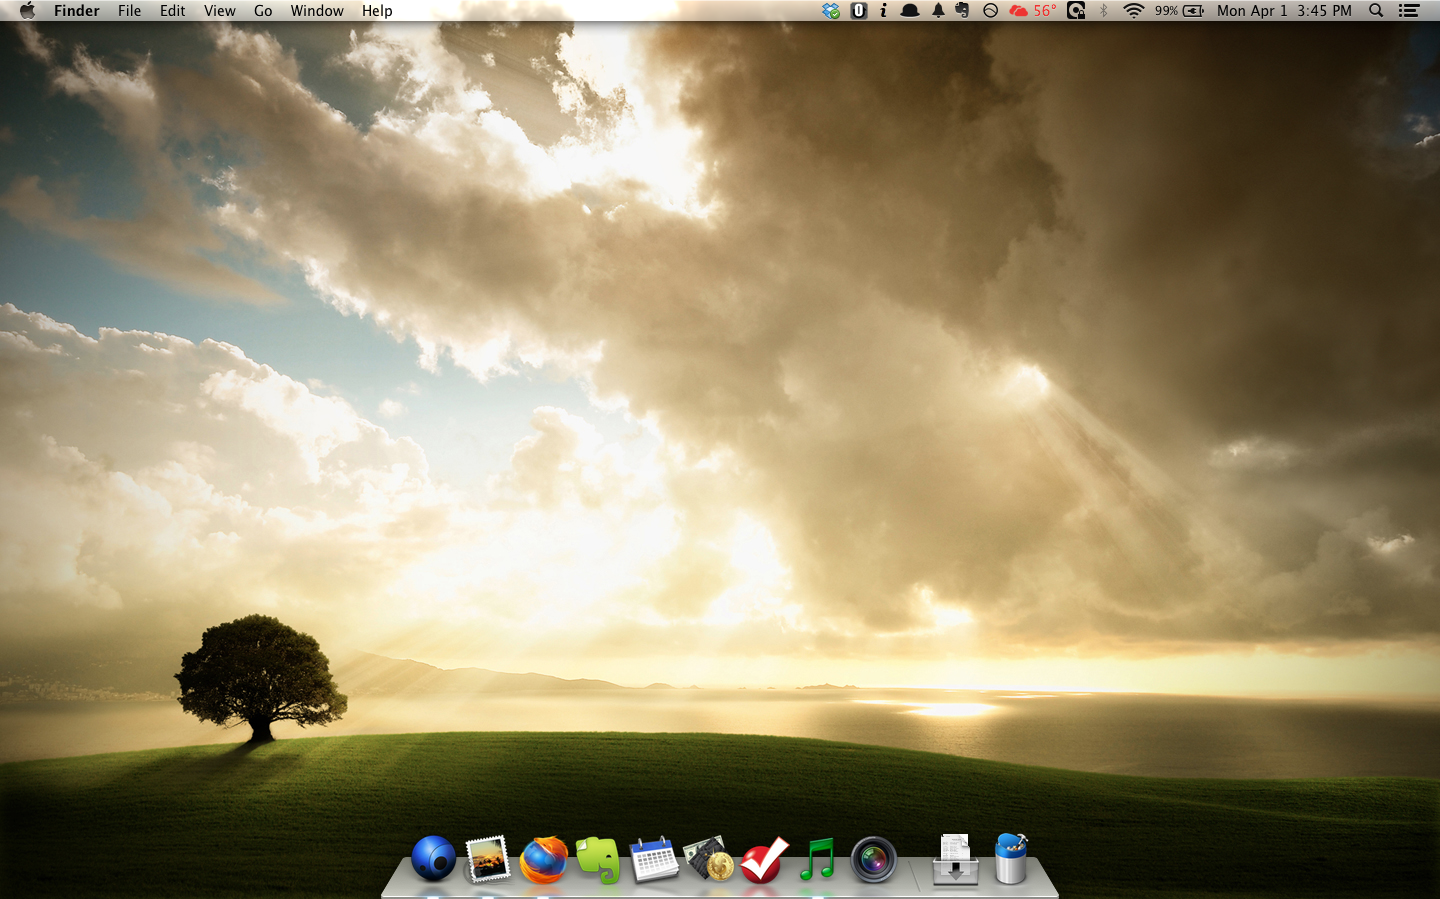Open the Edit menu
Screen dimensions: 1440x899
[x=173, y=10]
